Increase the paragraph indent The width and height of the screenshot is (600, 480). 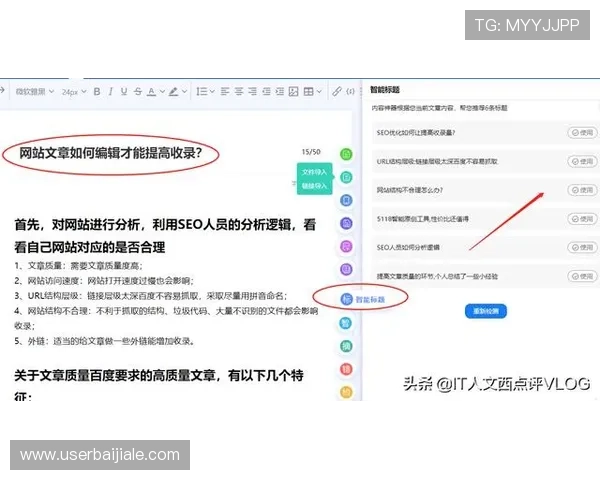coord(280,91)
